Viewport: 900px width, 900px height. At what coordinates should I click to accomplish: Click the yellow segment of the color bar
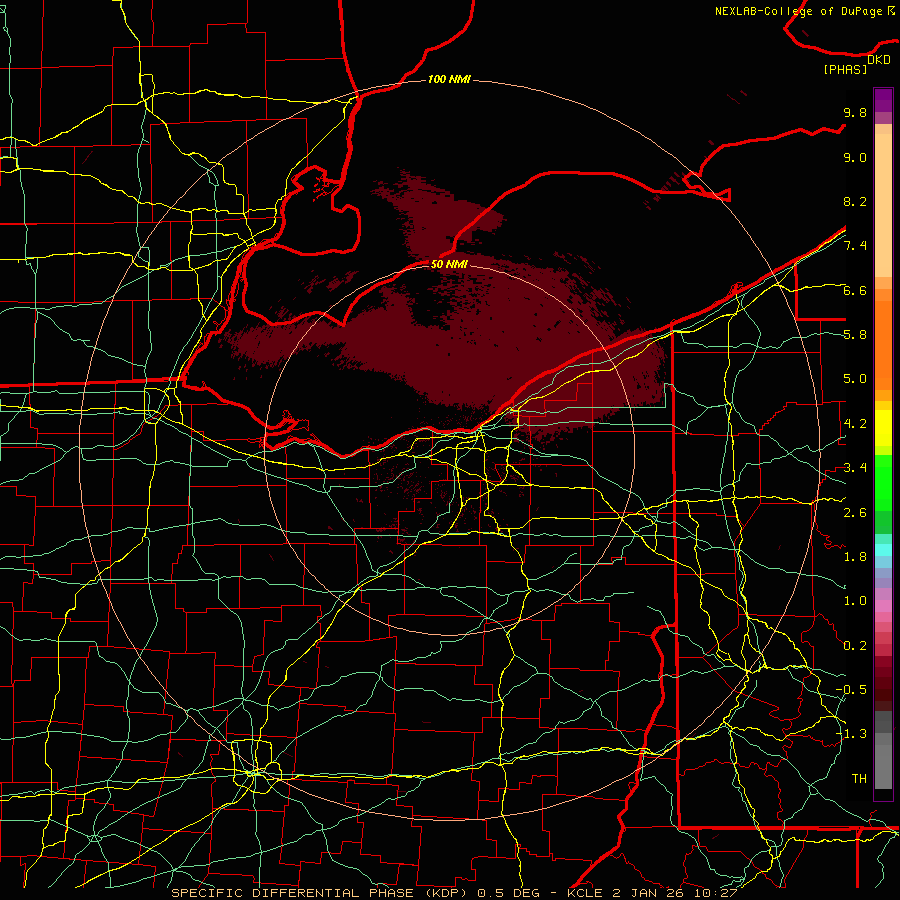[x=883, y=428]
